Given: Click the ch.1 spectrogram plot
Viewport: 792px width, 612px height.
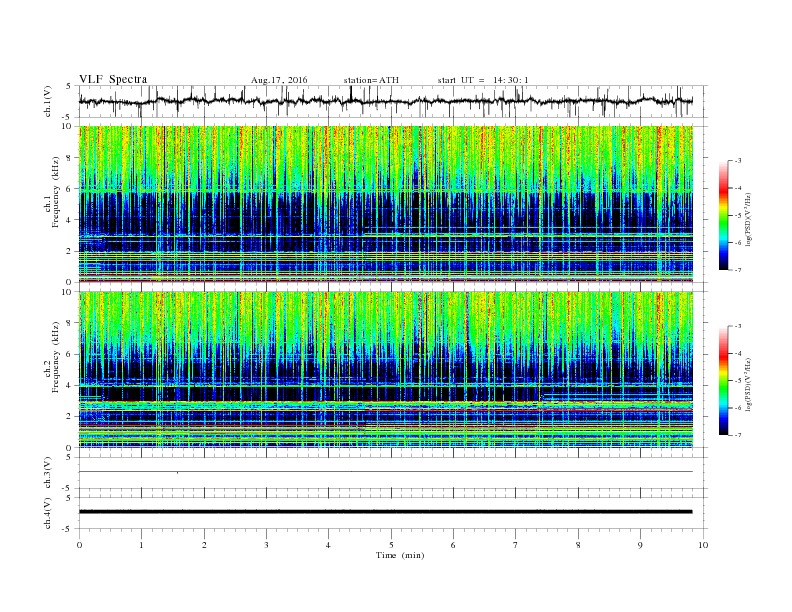Looking at the screenshot, I should pos(386,204).
